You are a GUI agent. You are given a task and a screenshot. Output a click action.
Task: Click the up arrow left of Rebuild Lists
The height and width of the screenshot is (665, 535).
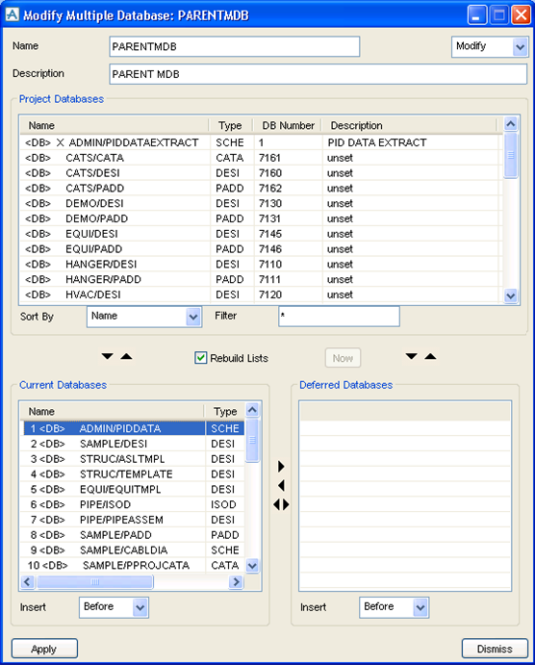click(x=126, y=356)
